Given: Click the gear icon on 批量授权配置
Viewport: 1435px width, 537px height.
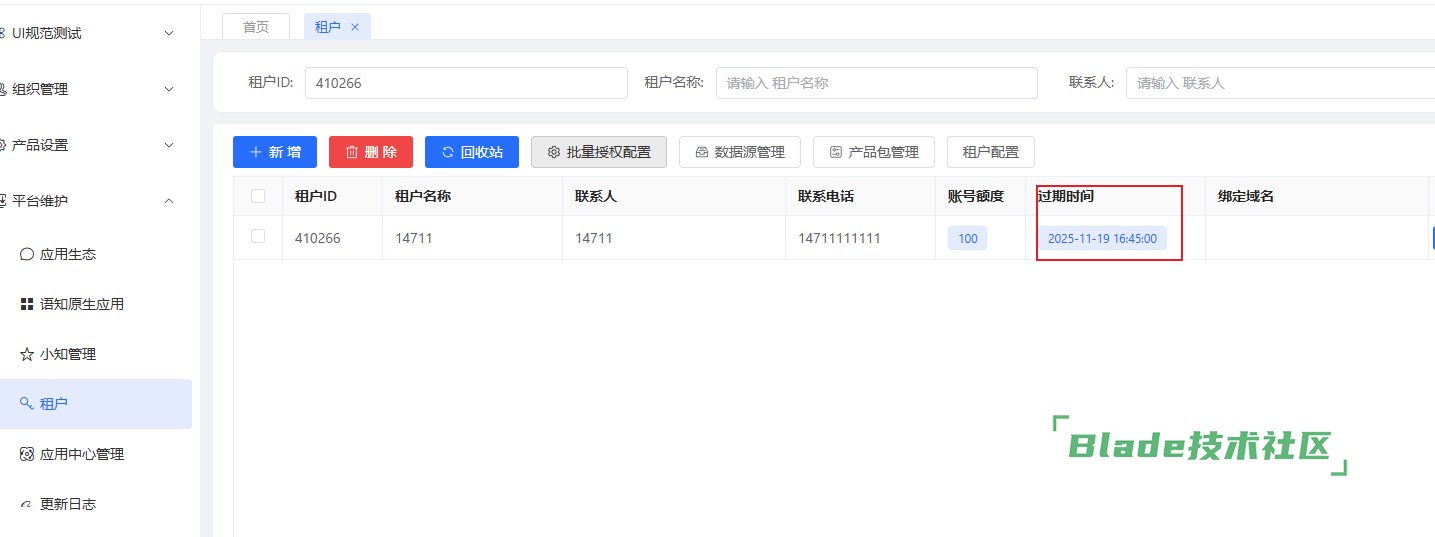Looking at the screenshot, I should click(x=554, y=152).
